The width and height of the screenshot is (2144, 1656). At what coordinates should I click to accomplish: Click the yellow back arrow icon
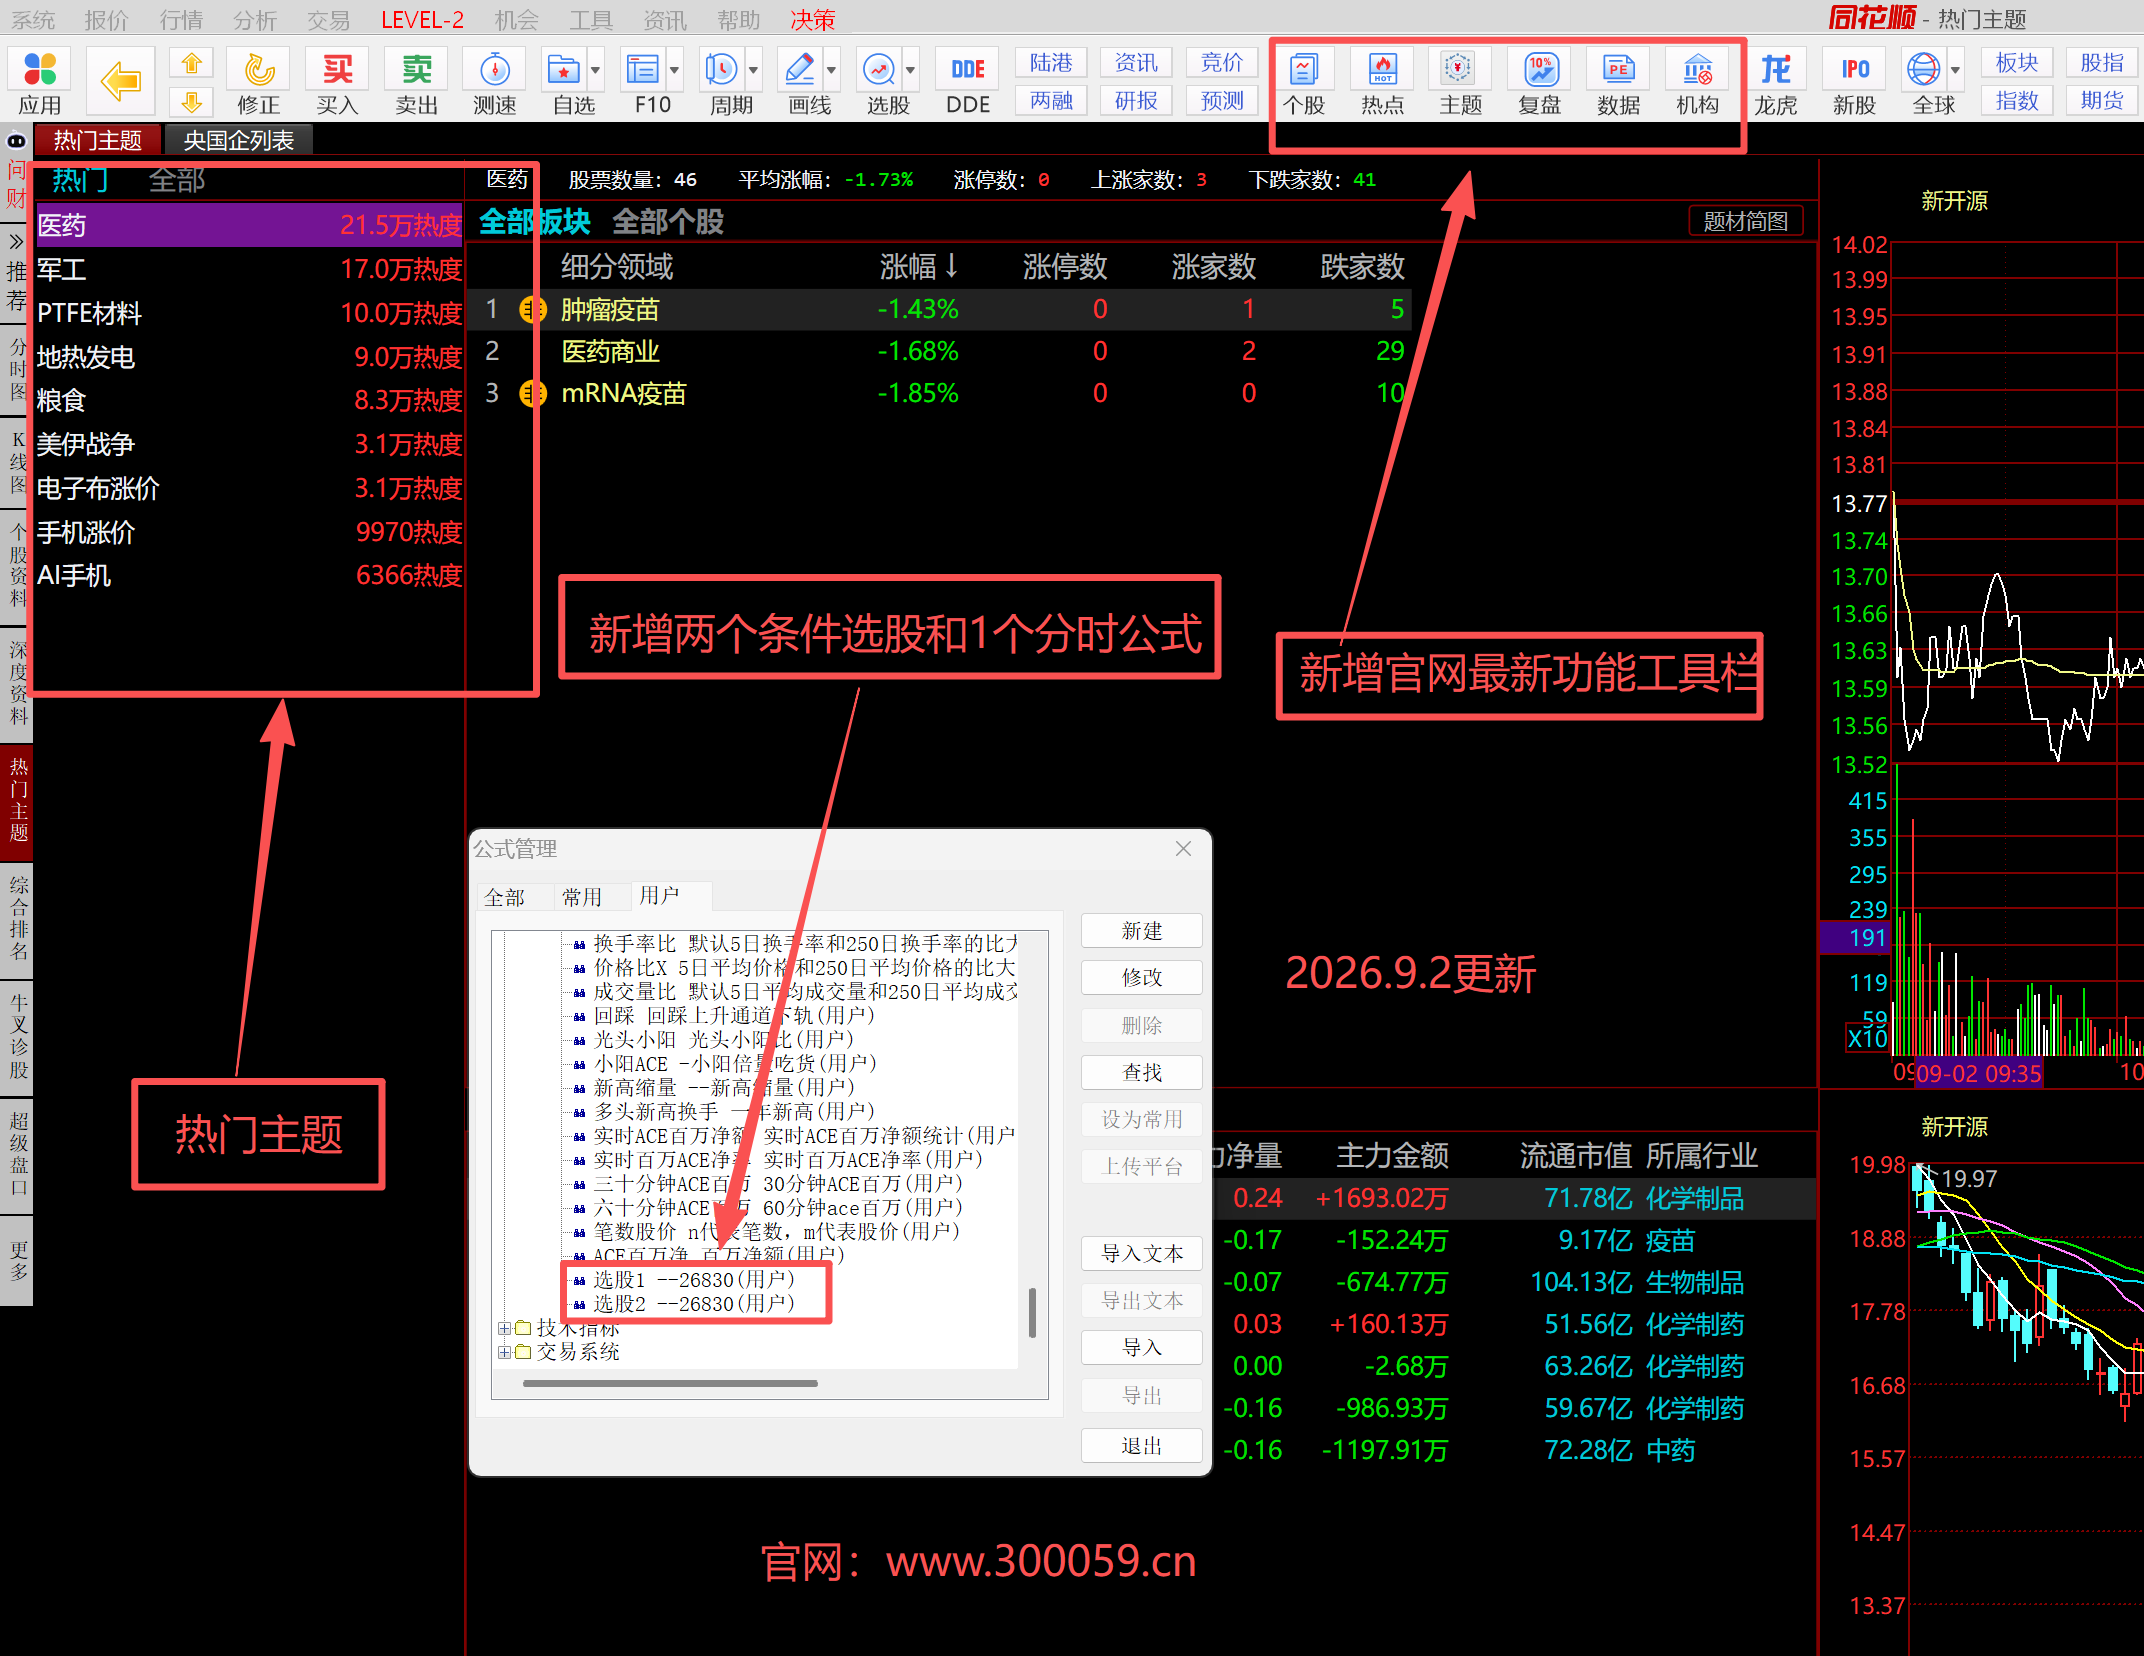[121, 81]
